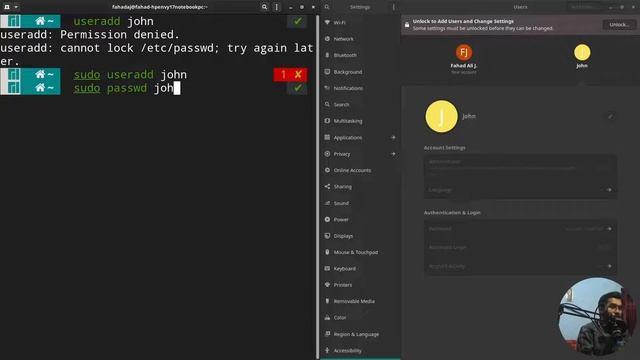Toggle Automatic Login switch
The image size is (640, 360).
[x=604, y=247]
